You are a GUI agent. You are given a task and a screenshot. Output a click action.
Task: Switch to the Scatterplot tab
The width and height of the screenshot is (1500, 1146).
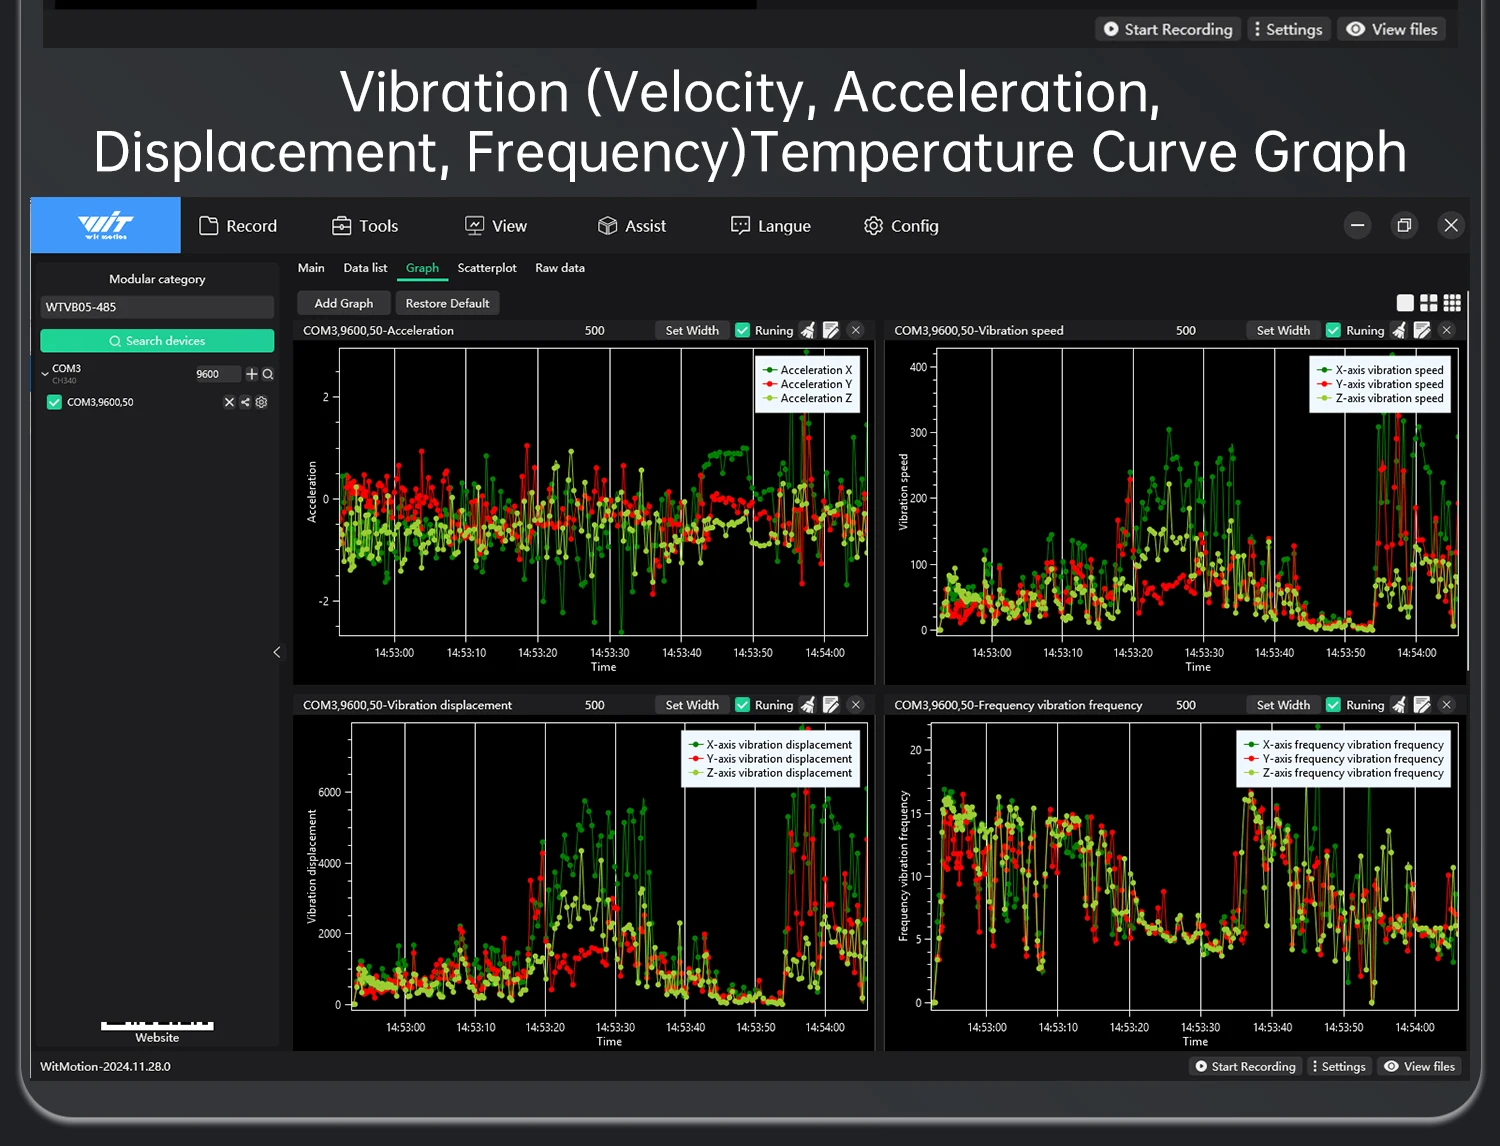487,268
